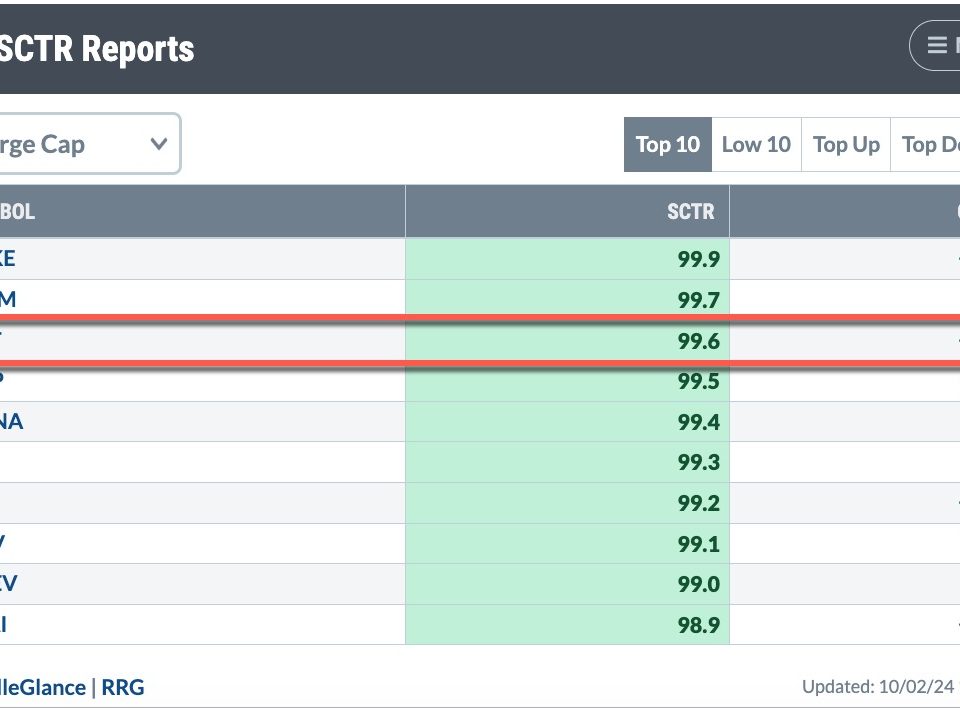Open the symbol ending in EV
This screenshot has height=712, width=960.
[8, 584]
